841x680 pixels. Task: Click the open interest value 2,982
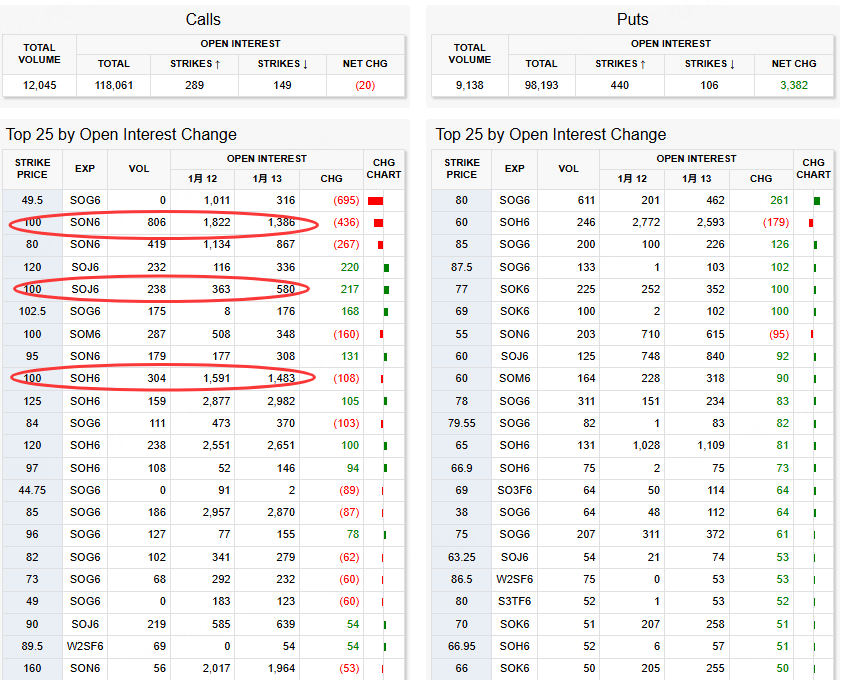[x=281, y=401]
